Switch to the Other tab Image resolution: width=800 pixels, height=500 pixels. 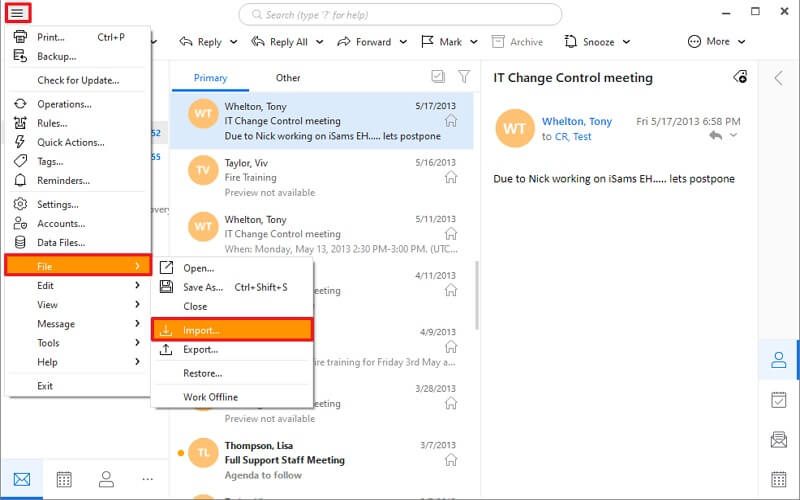288,78
